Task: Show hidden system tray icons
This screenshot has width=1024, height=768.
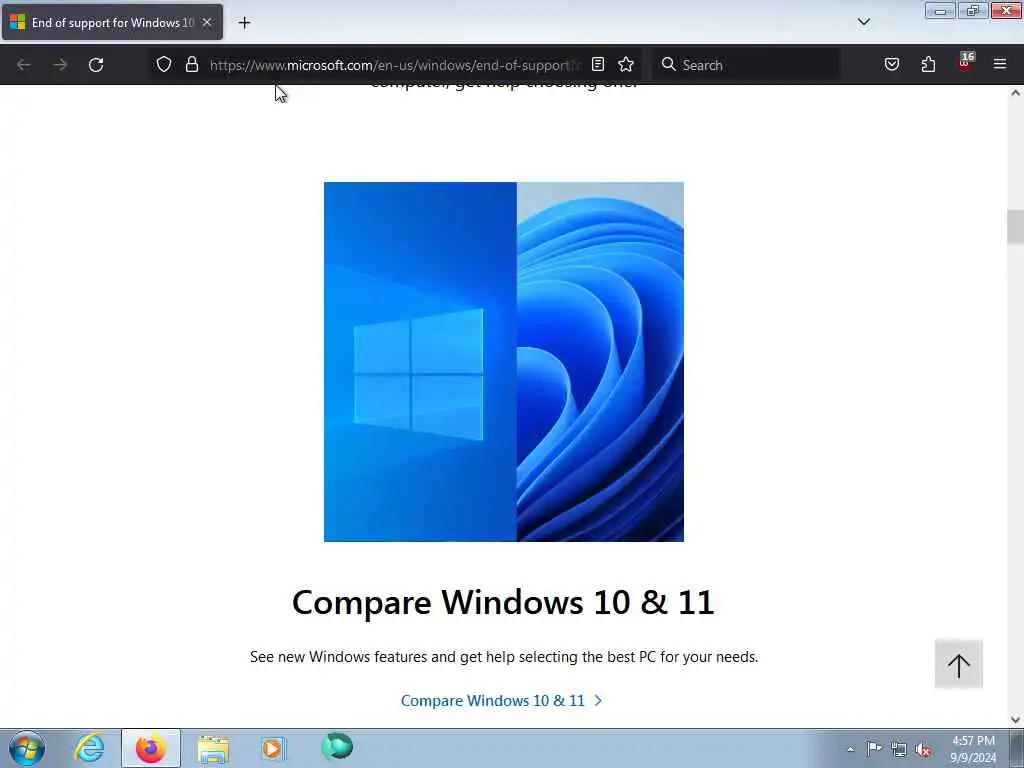Action: click(850, 750)
